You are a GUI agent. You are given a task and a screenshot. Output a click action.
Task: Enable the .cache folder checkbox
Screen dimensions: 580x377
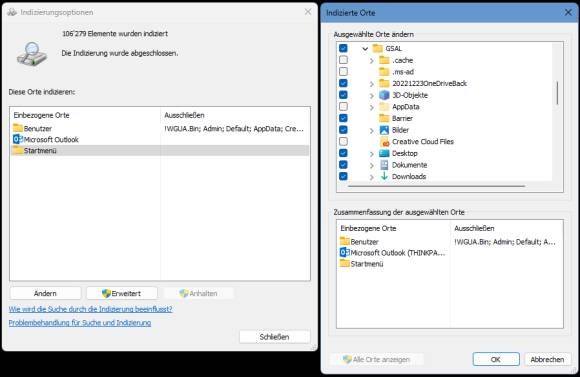(x=343, y=60)
